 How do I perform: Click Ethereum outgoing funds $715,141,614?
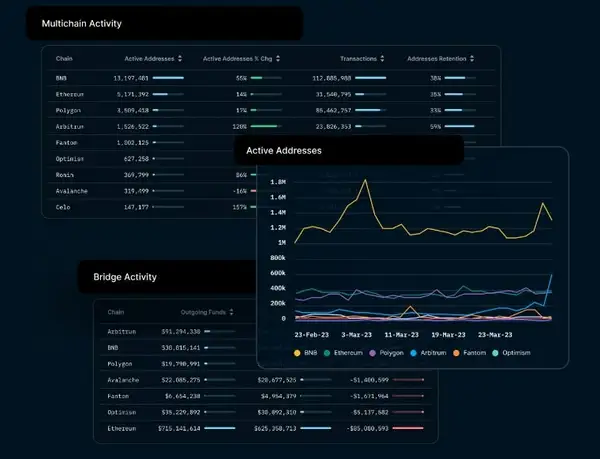click(x=179, y=428)
